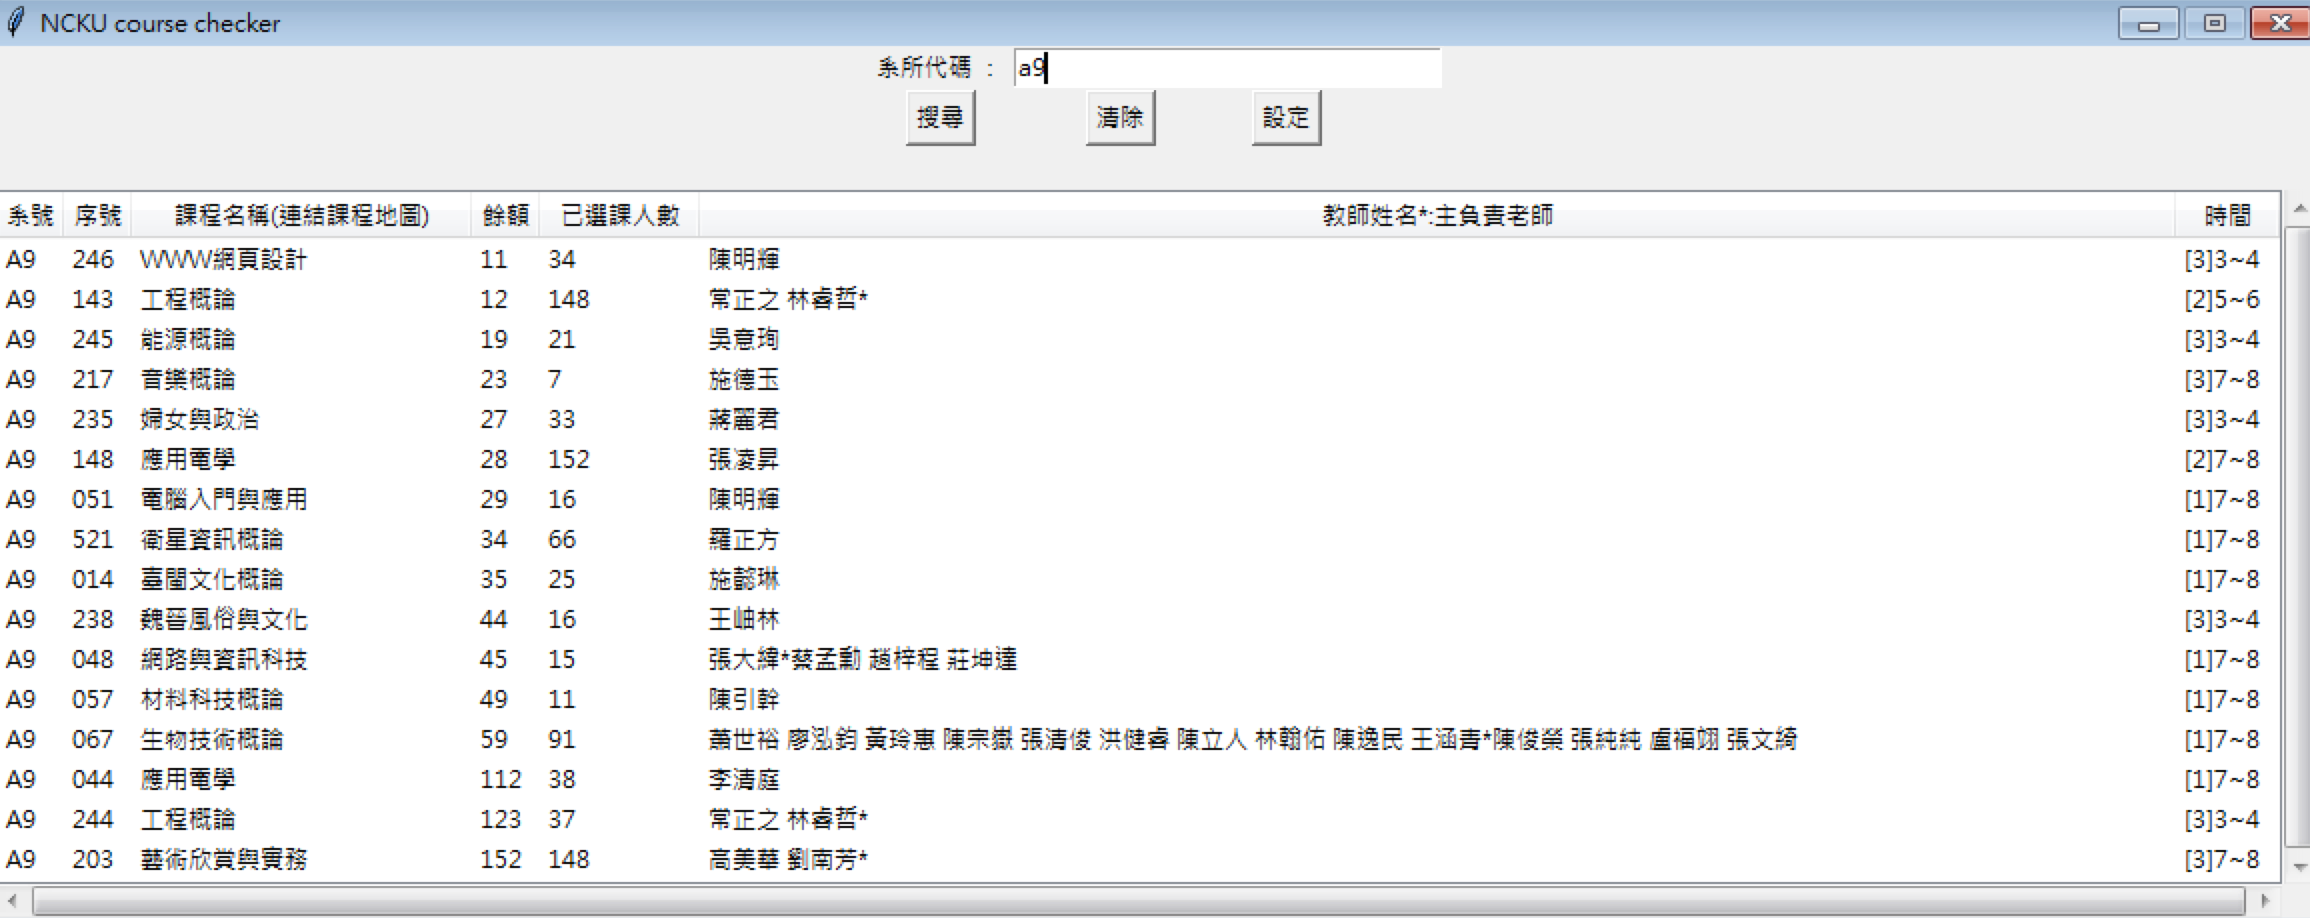The height and width of the screenshot is (918, 2310).
Task: Click the feather icon in the title bar
Action: 16,22
